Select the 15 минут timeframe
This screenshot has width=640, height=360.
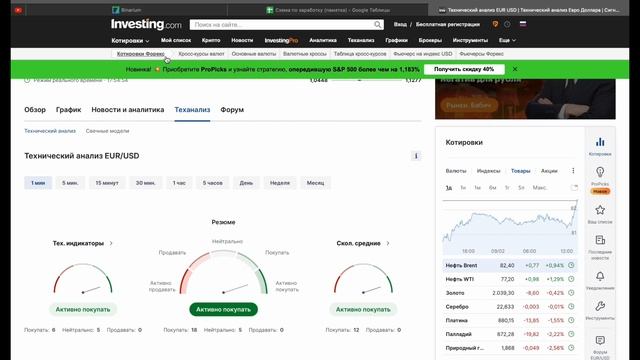pos(107,183)
